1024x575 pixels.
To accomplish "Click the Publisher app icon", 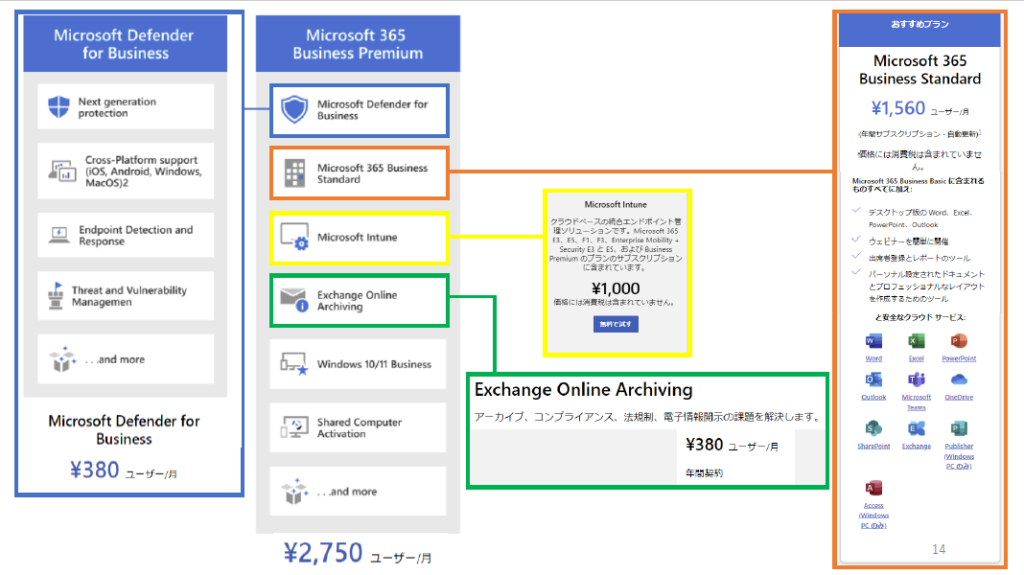I will [x=959, y=429].
